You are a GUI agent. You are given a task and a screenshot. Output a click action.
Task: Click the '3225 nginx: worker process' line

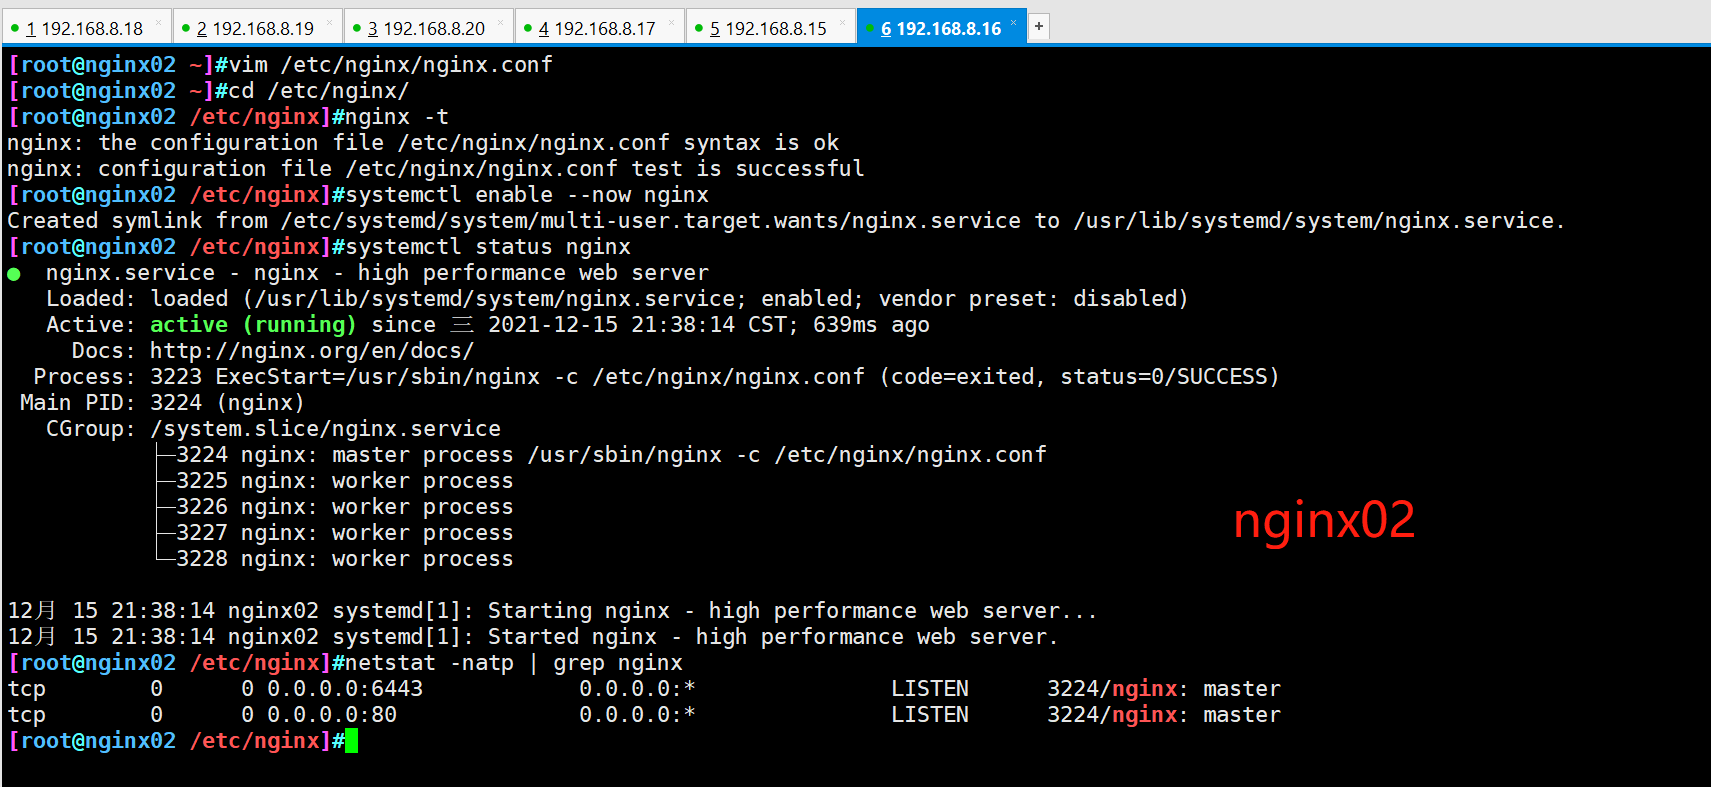344,481
